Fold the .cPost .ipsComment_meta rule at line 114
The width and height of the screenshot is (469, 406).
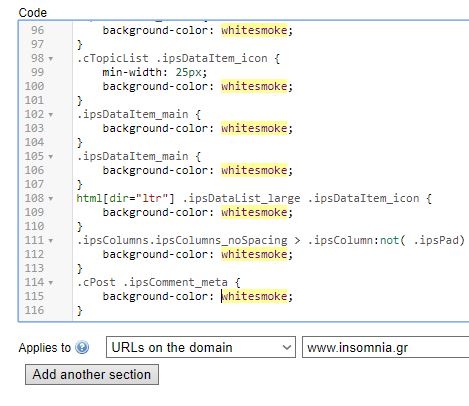coord(51,283)
